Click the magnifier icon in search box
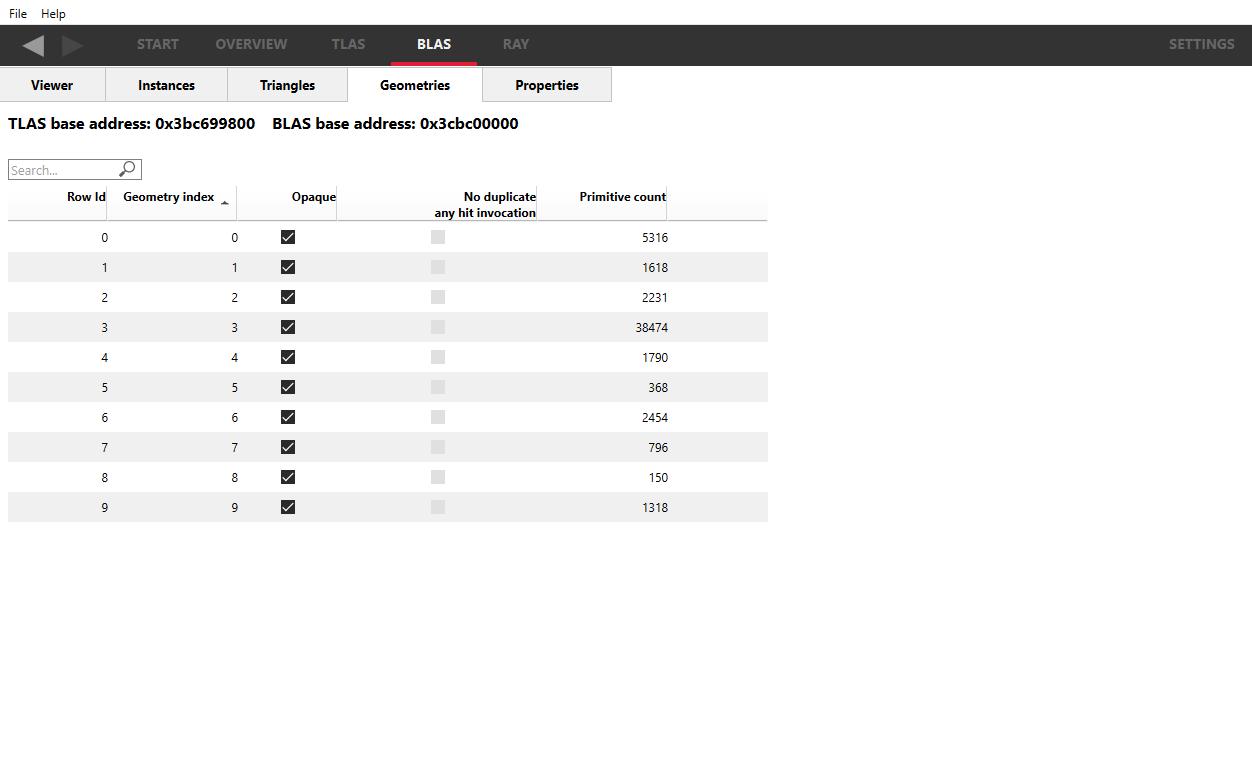The image size is (1252, 774). point(127,170)
